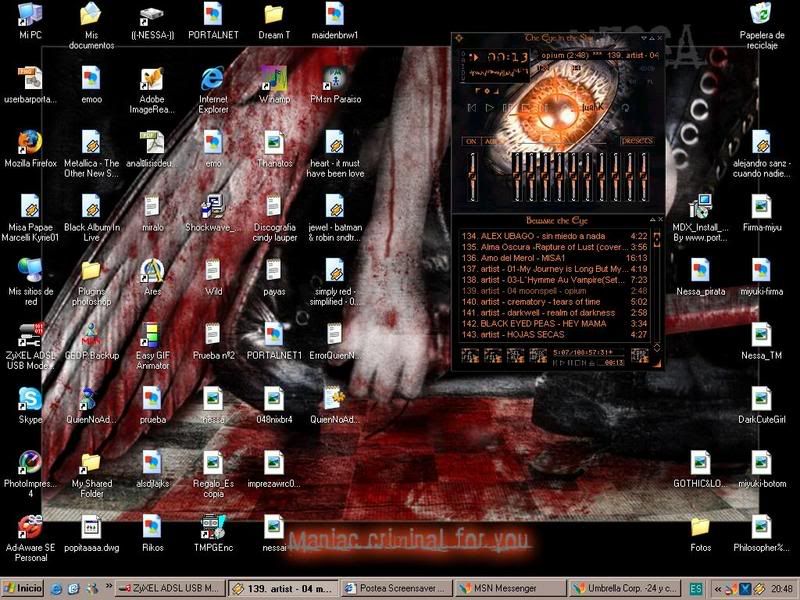
Task: Adjust the last equalizer band slider
Action: (644, 176)
